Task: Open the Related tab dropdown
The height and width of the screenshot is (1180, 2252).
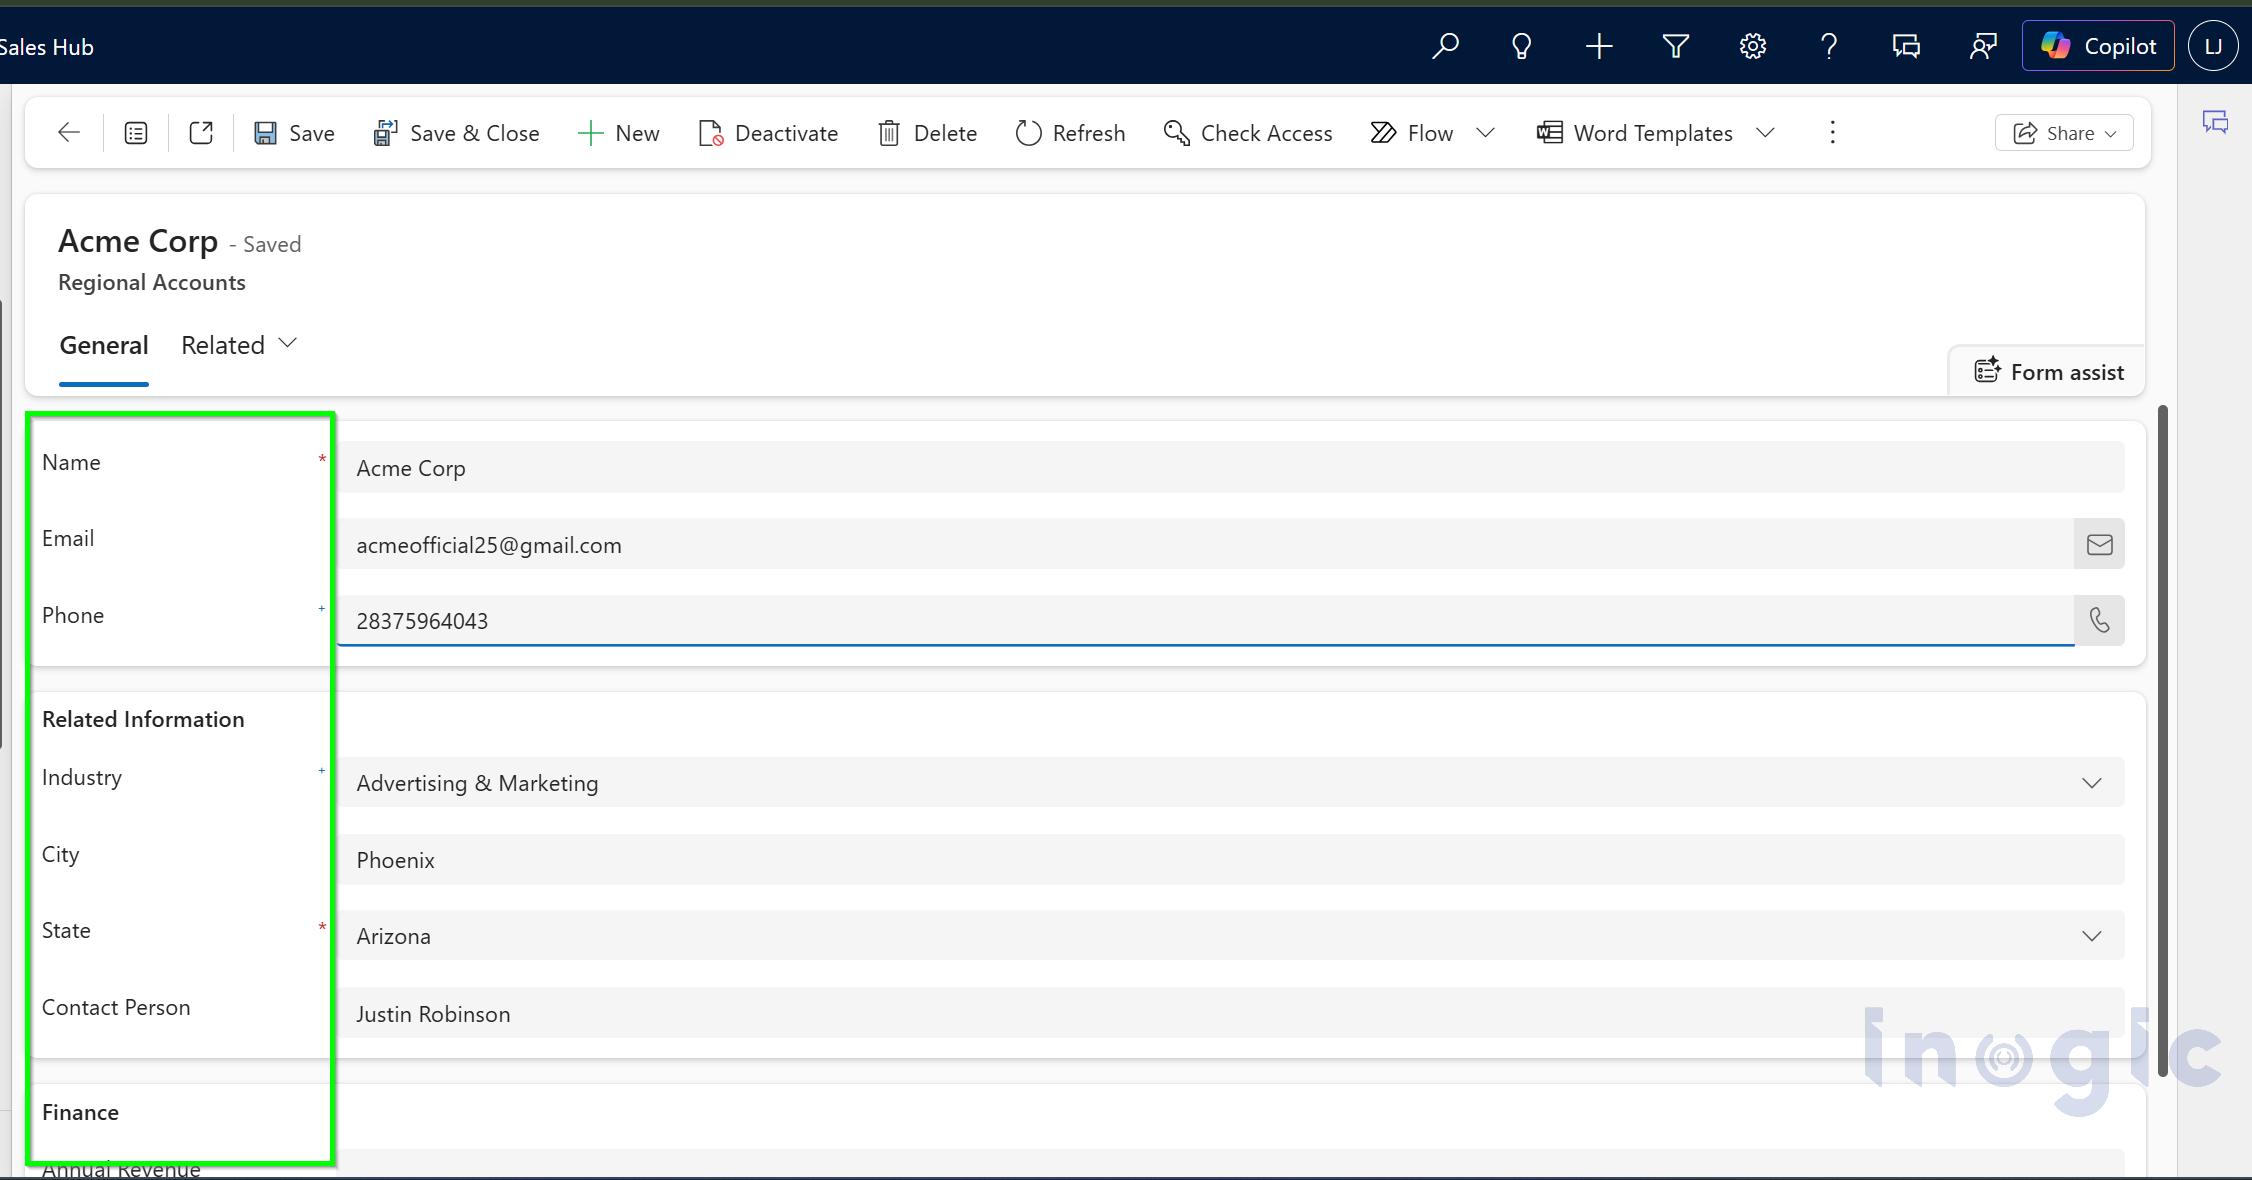Action: (239, 345)
